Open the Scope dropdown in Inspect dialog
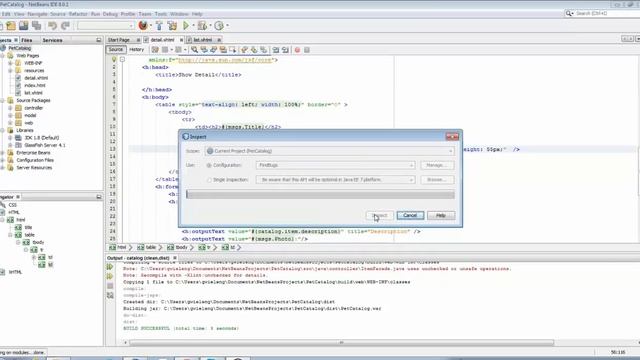 point(329,151)
